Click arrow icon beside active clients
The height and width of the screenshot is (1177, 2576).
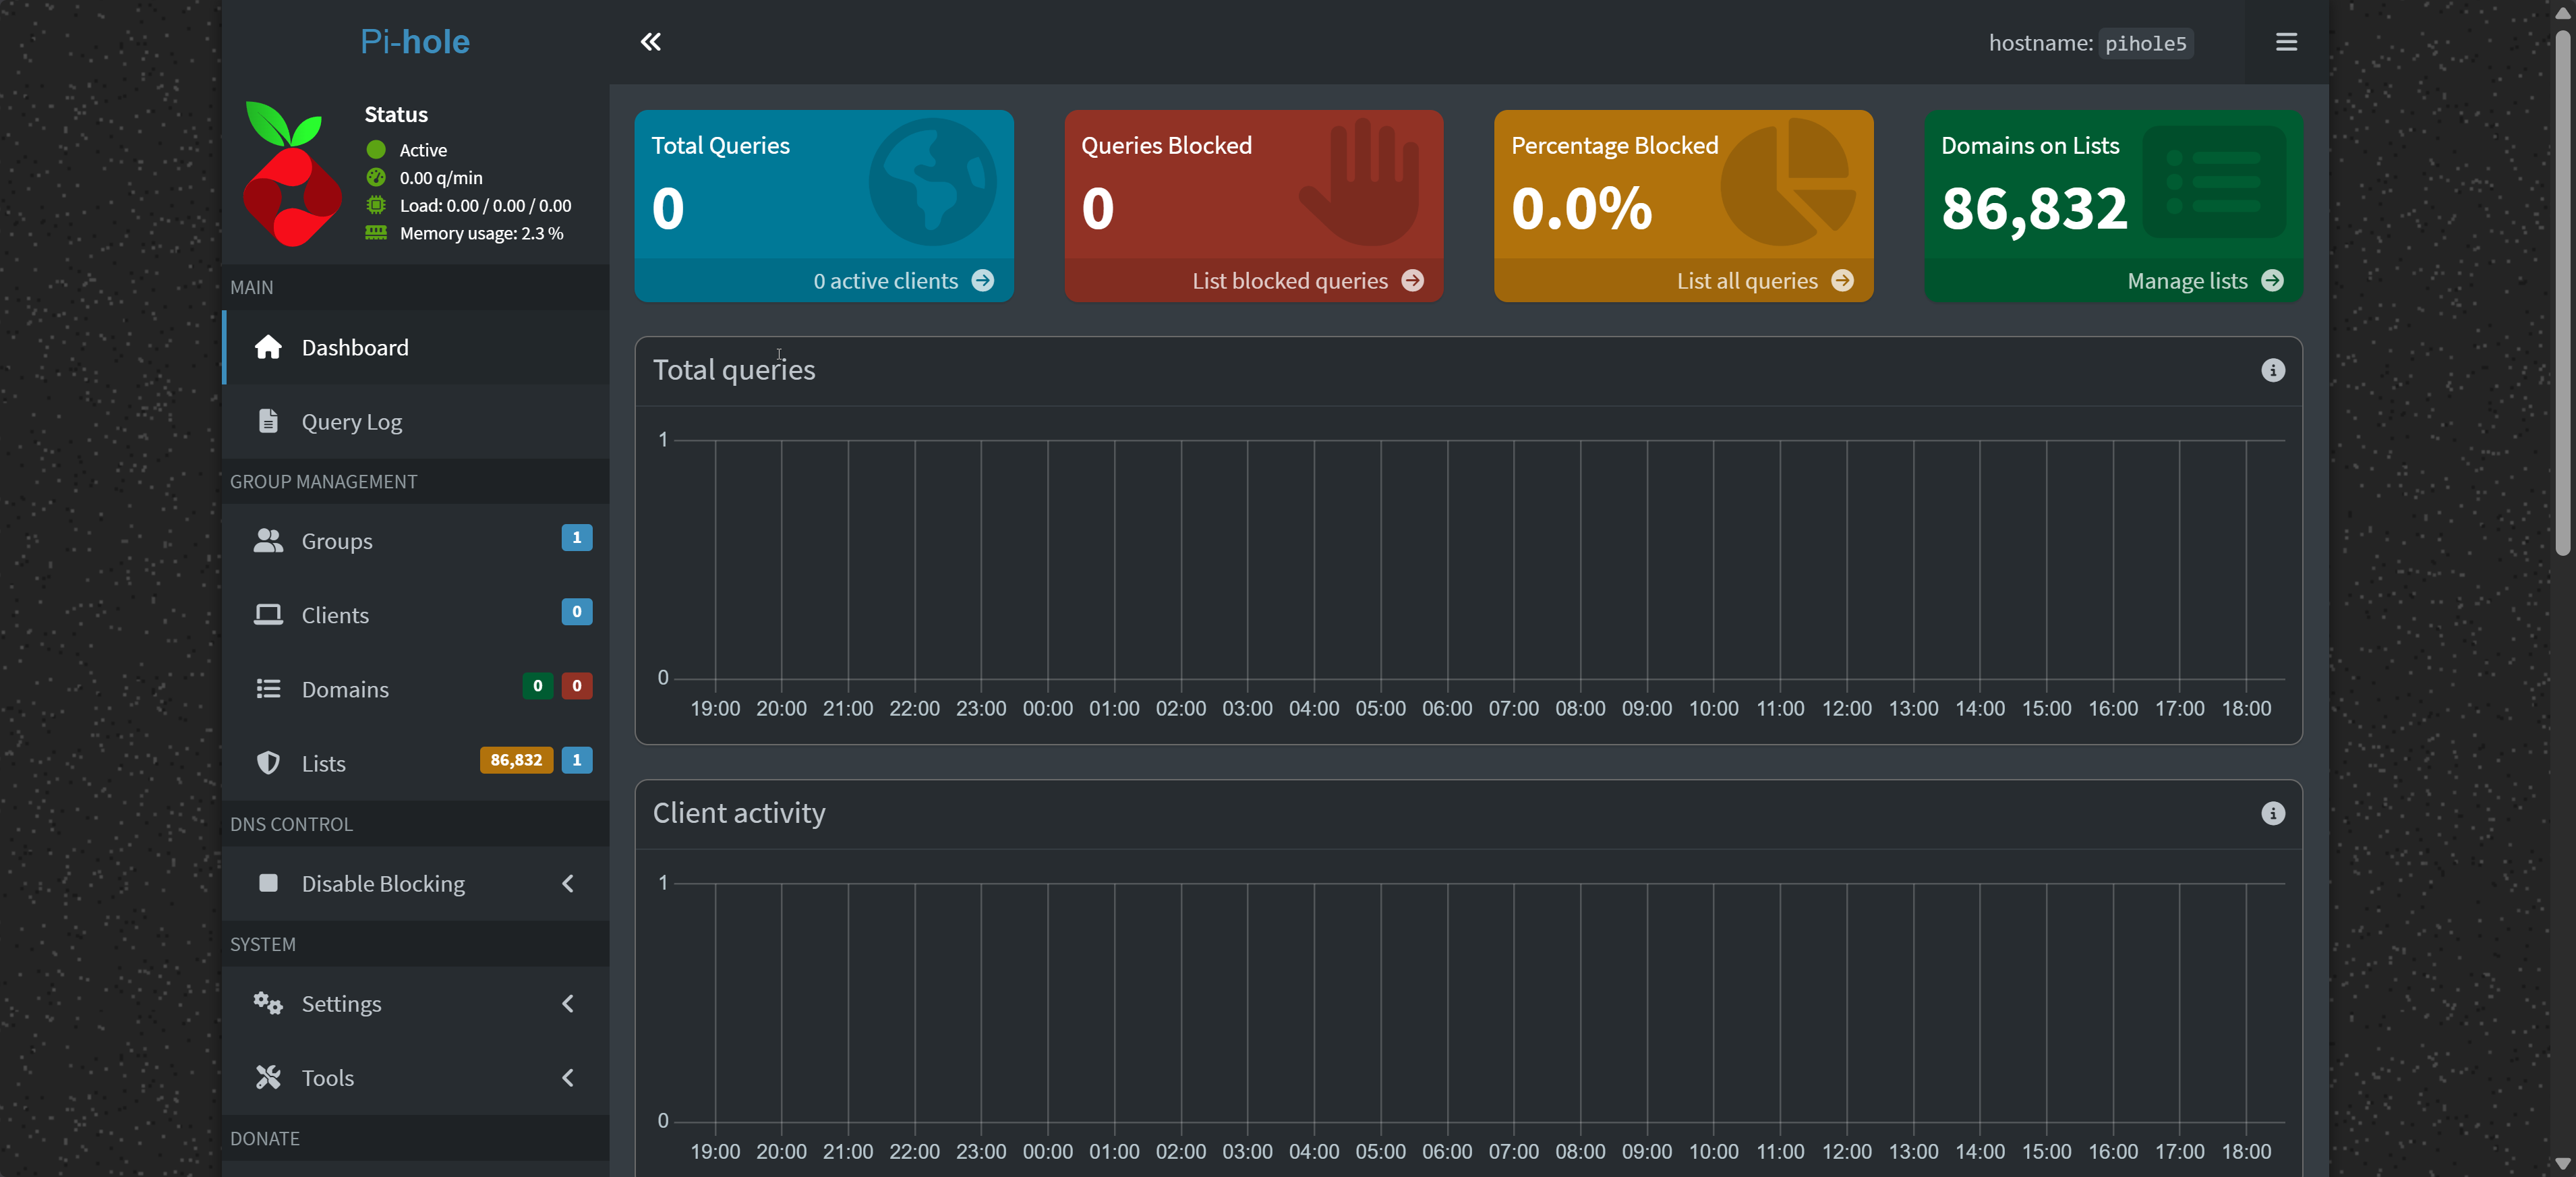click(x=983, y=281)
